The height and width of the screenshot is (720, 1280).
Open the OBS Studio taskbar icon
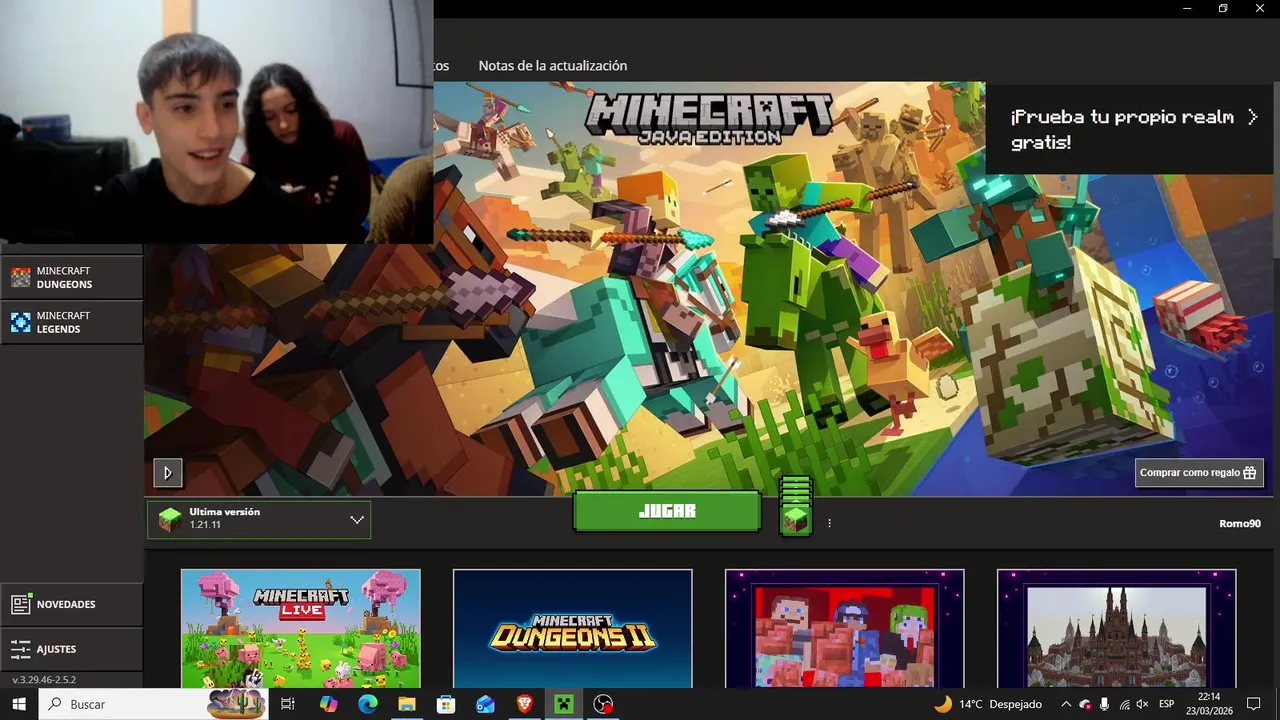click(x=603, y=704)
